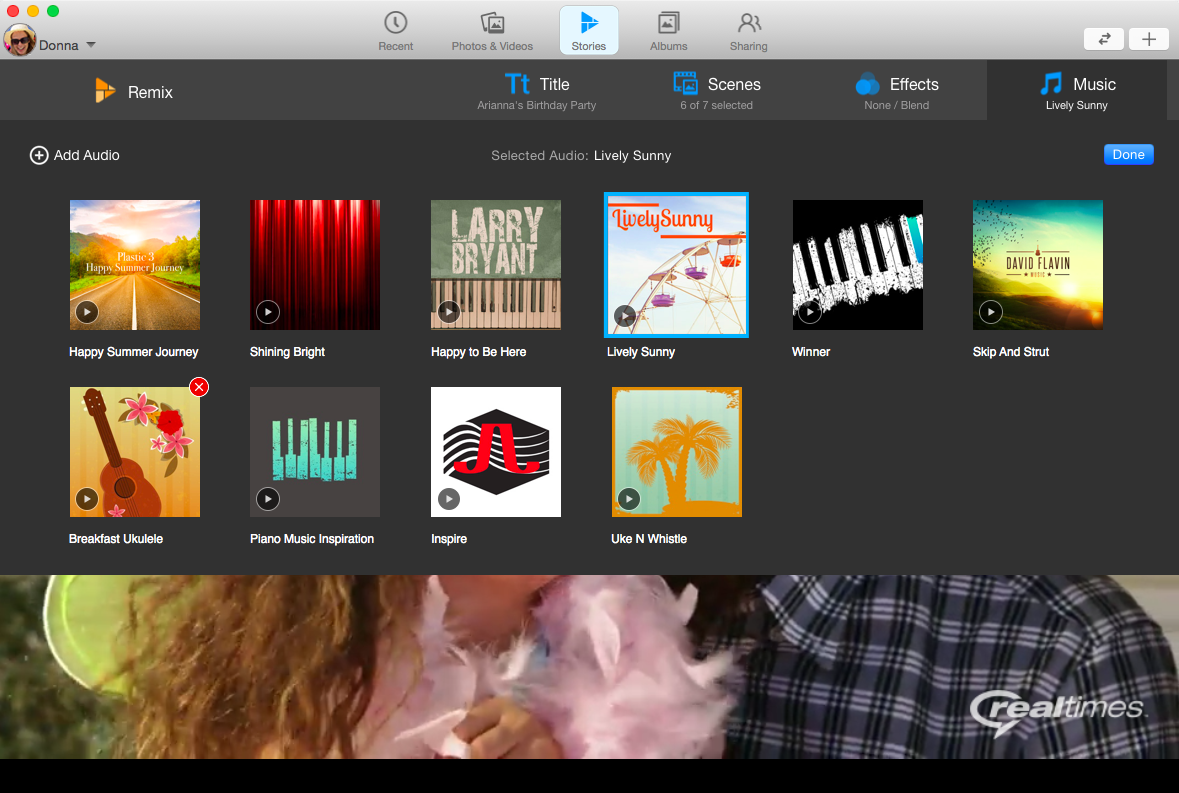The width and height of the screenshot is (1179, 793).
Task: Play the Happy Summer Journey preview
Action: pos(87,312)
